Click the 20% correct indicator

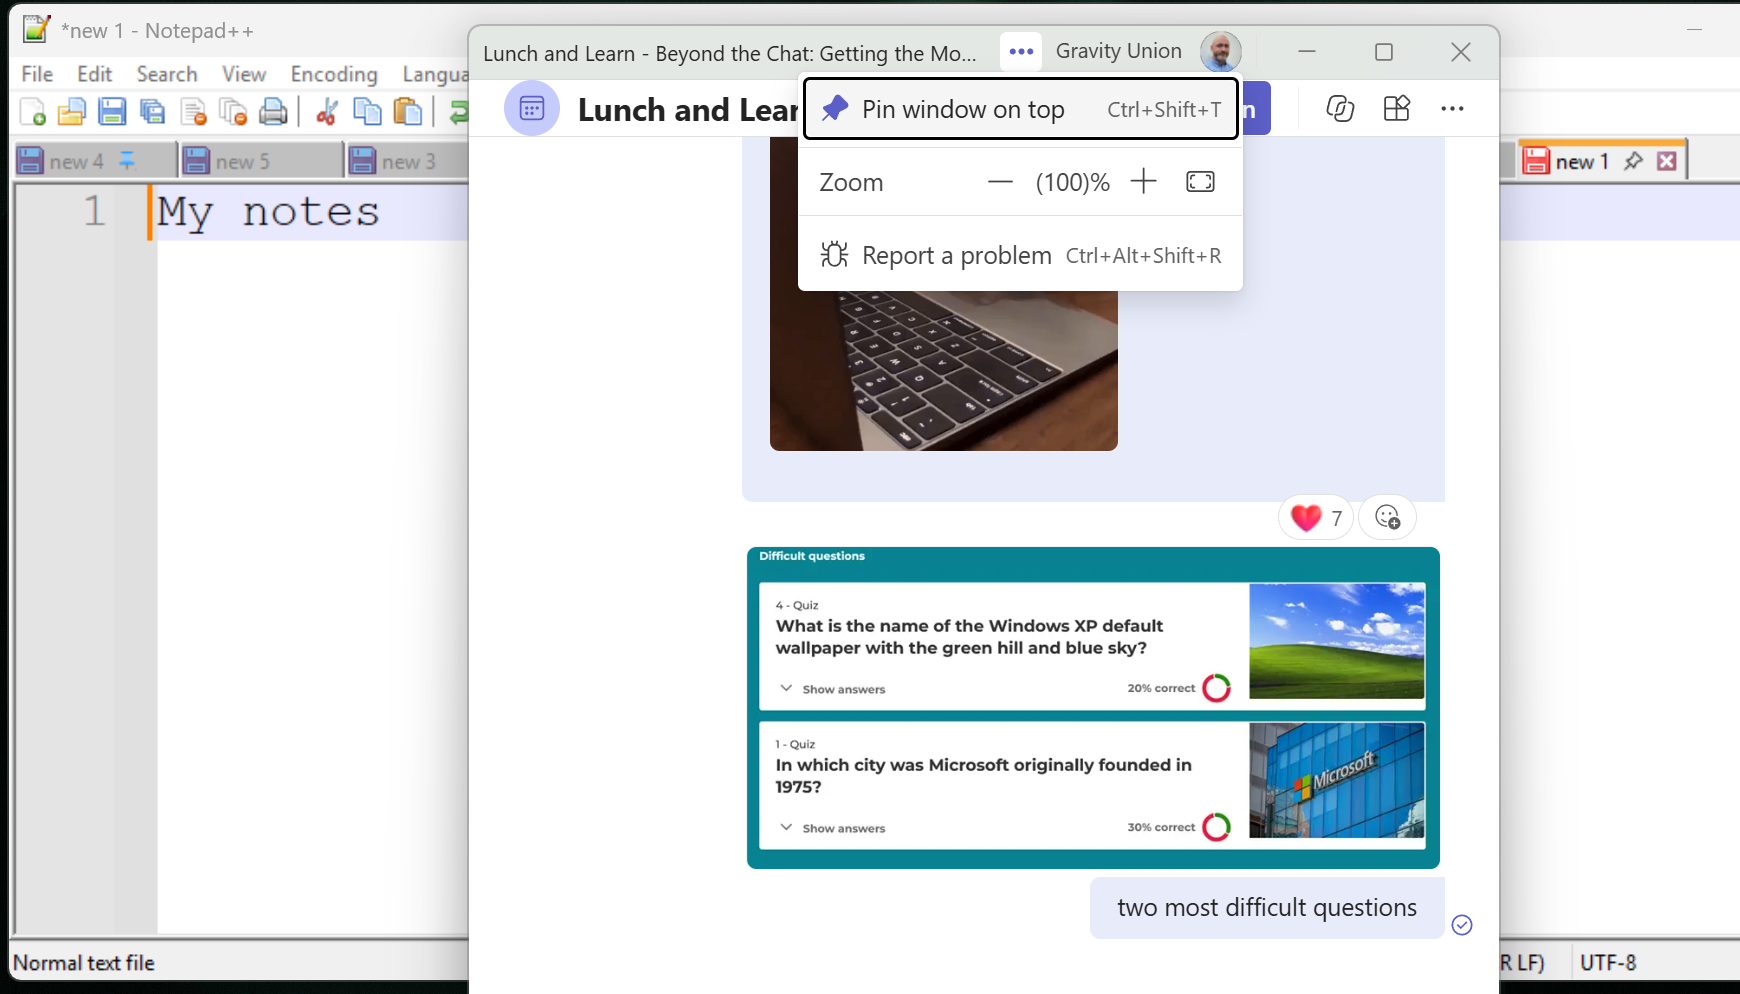1179,688
